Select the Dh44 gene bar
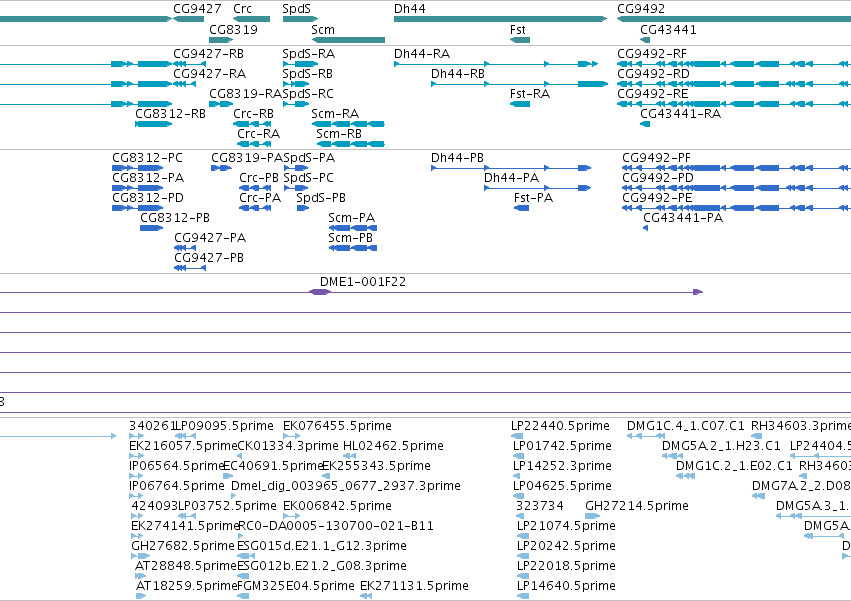 tap(500, 19)
